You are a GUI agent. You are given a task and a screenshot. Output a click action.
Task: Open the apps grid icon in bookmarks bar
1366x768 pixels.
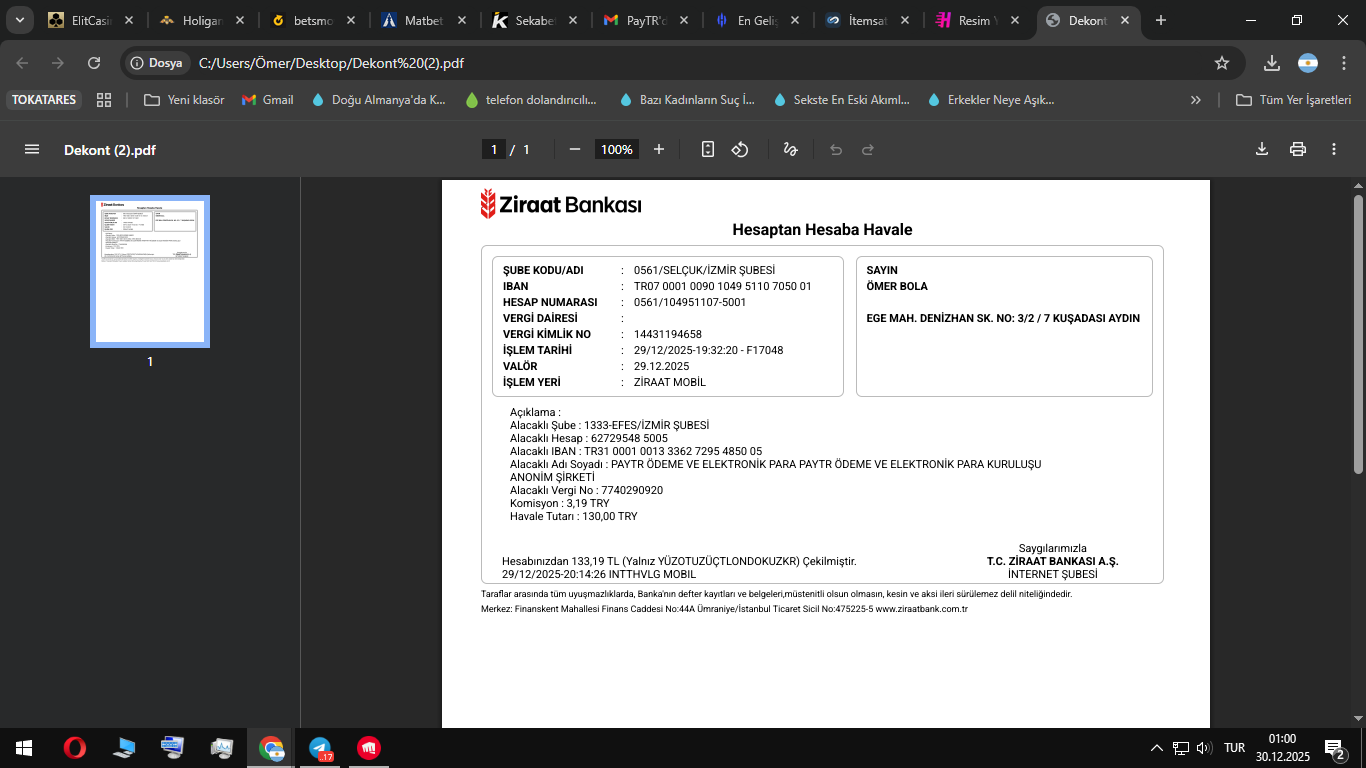click(x=104, y=100)
